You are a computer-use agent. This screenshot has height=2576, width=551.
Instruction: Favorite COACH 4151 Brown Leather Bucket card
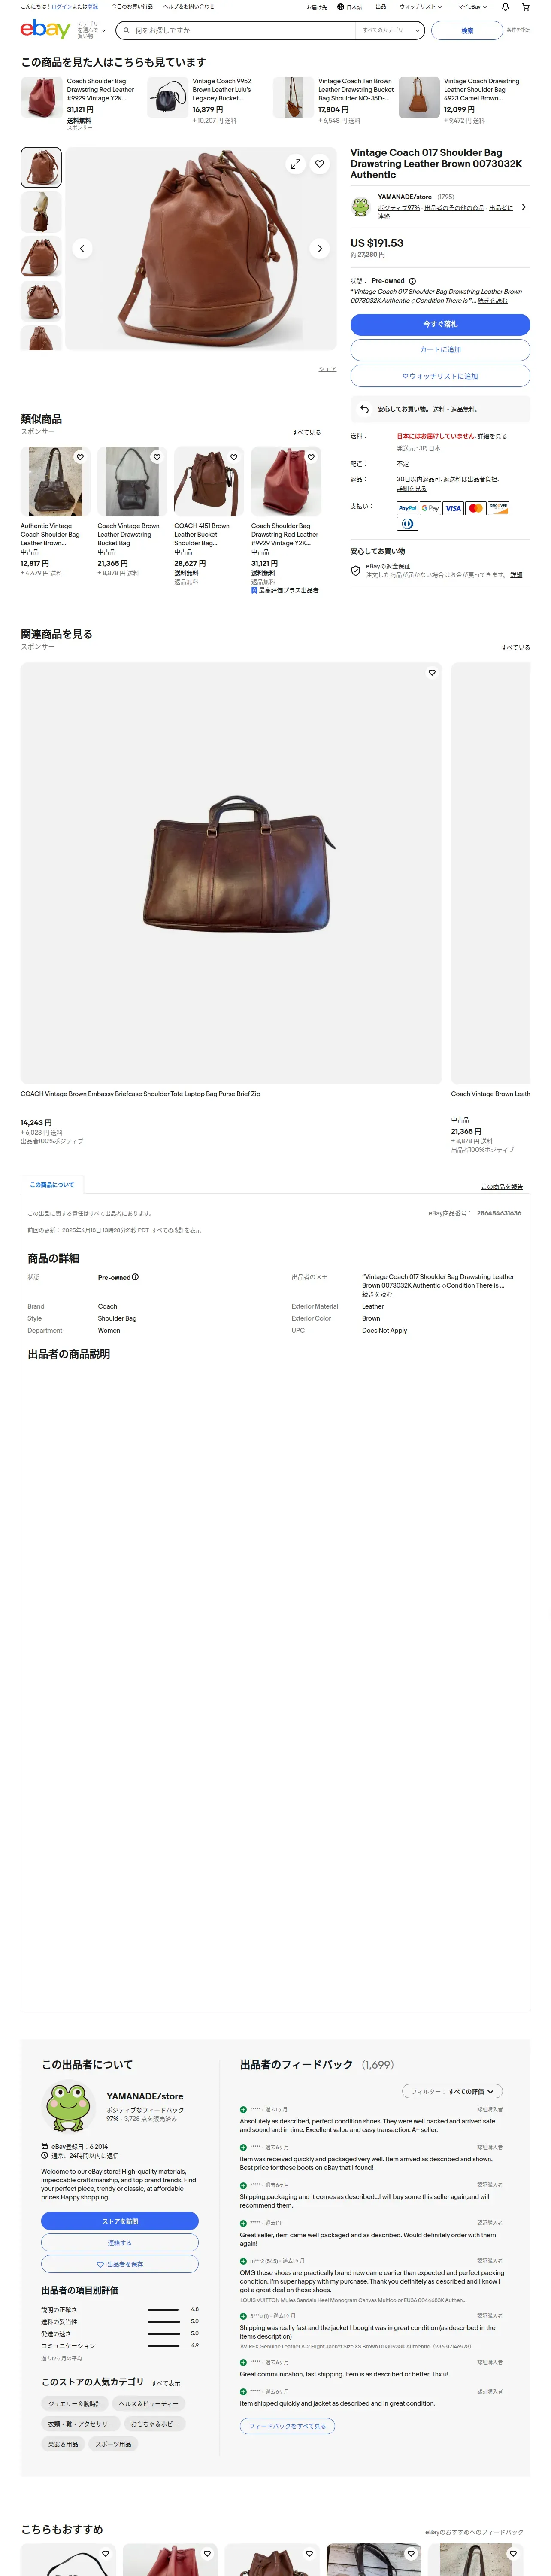(x=234, y=457)
